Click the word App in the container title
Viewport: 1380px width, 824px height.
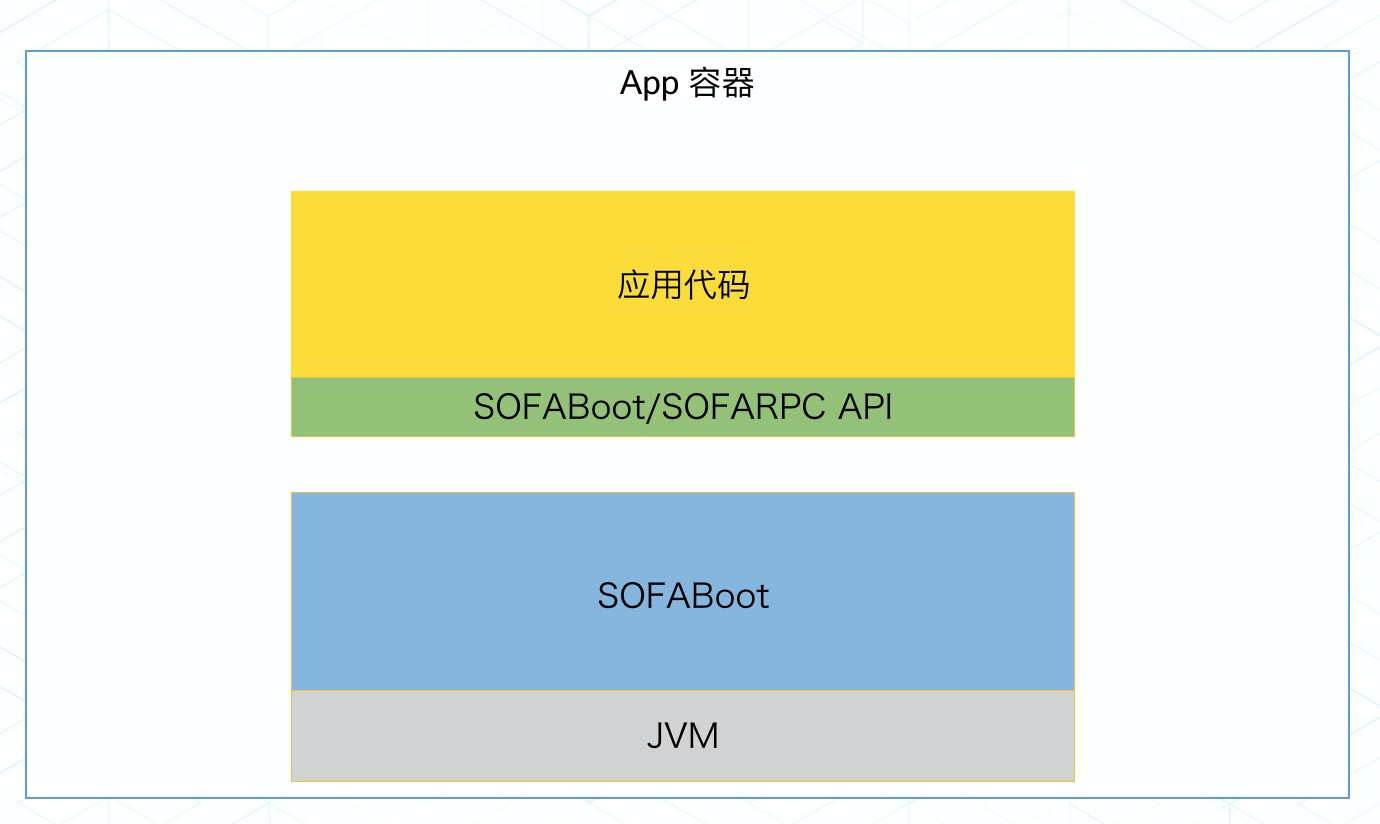[x=649, y=85]
